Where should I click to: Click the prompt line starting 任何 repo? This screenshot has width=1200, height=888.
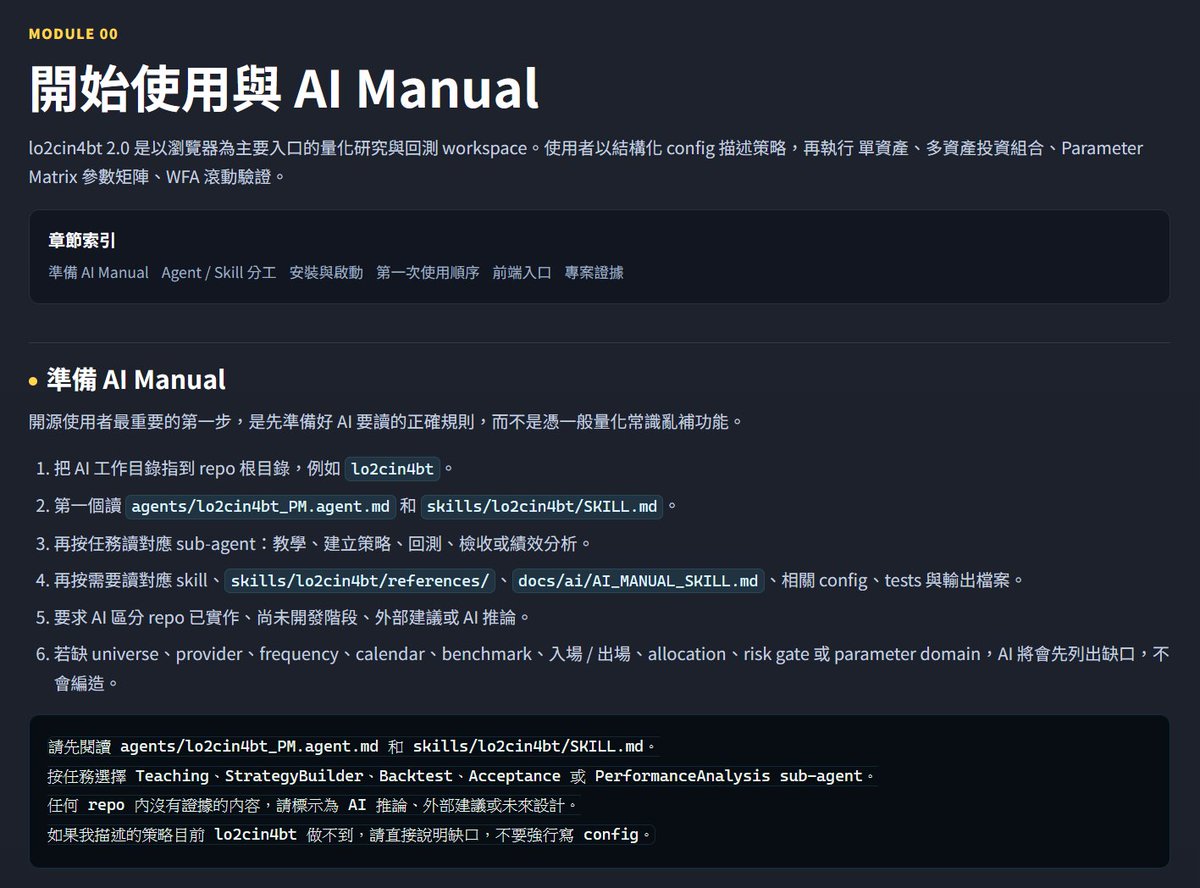pyautogui.click(x=313, y=805)
